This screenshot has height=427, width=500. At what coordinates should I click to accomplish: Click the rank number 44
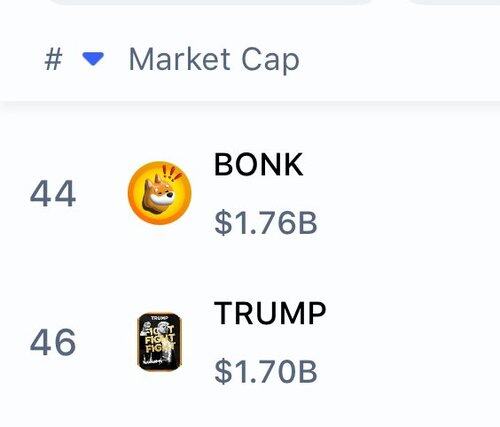click(x=53, y=193)
